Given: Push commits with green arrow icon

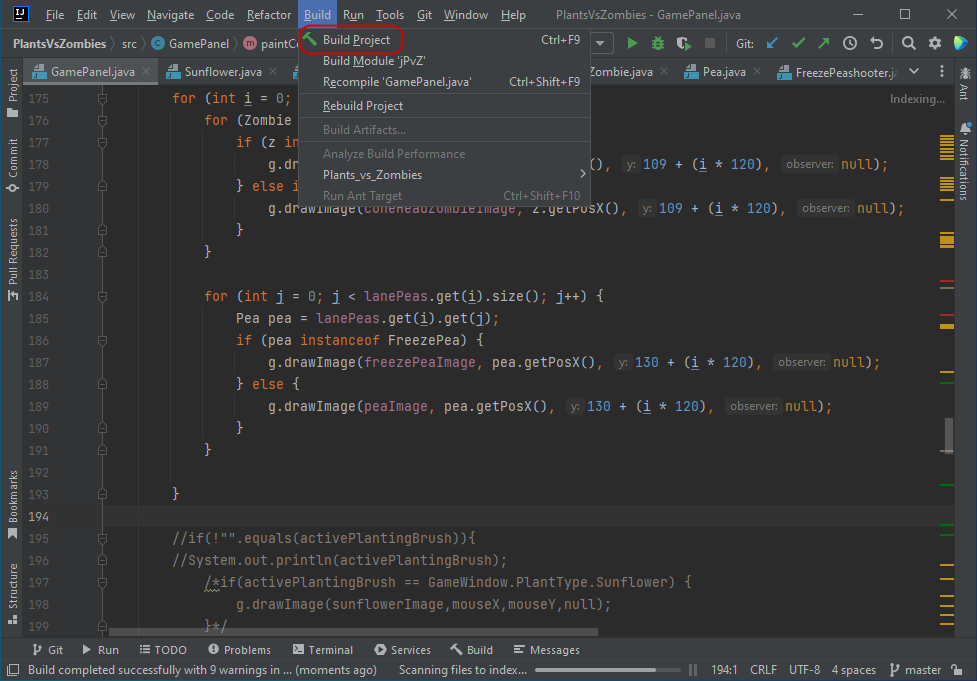Looking at the screenshot, I should [824, 44].
